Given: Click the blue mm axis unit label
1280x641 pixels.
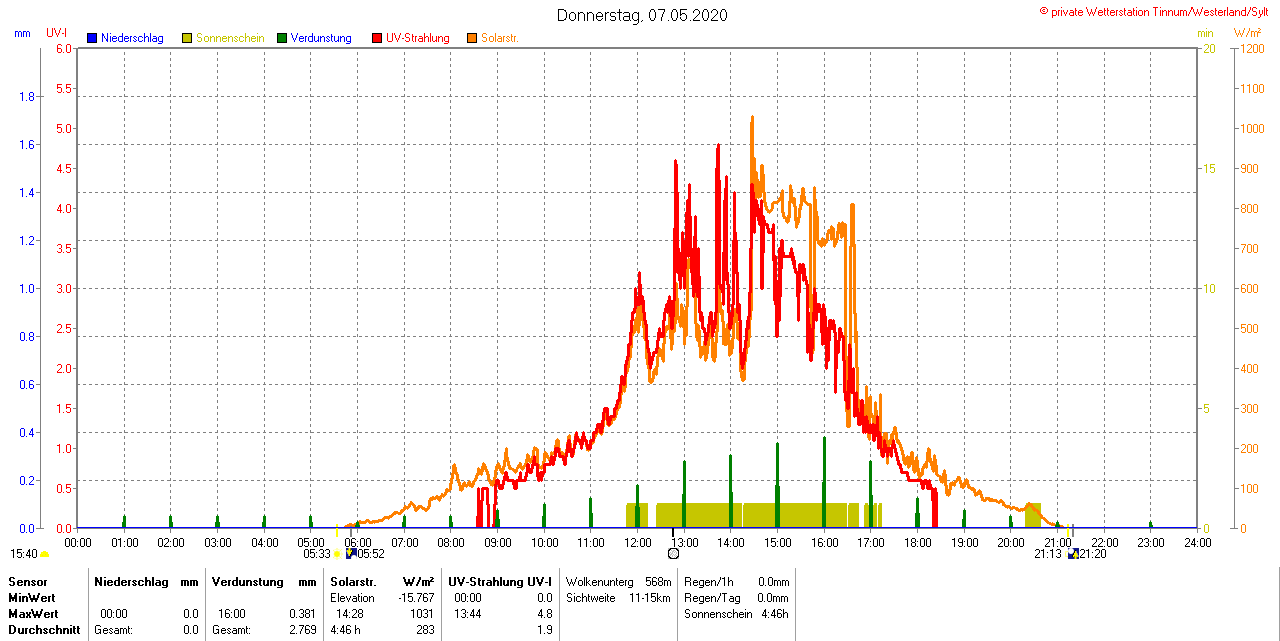Looking at the screenshot, I should [23, 33].
